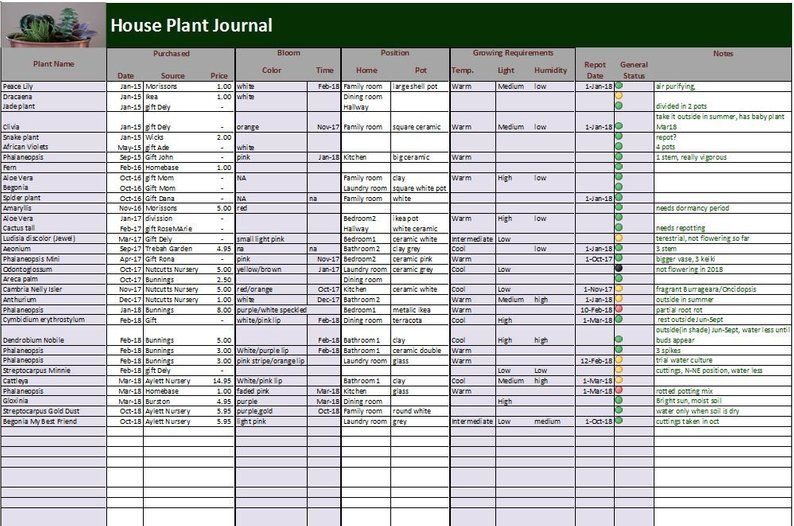Image resolution: width=794 pixels, height=526 pixels.
Task: Select the Phalaenopsis Mini status dot
Action: click(x=618, y=258)
